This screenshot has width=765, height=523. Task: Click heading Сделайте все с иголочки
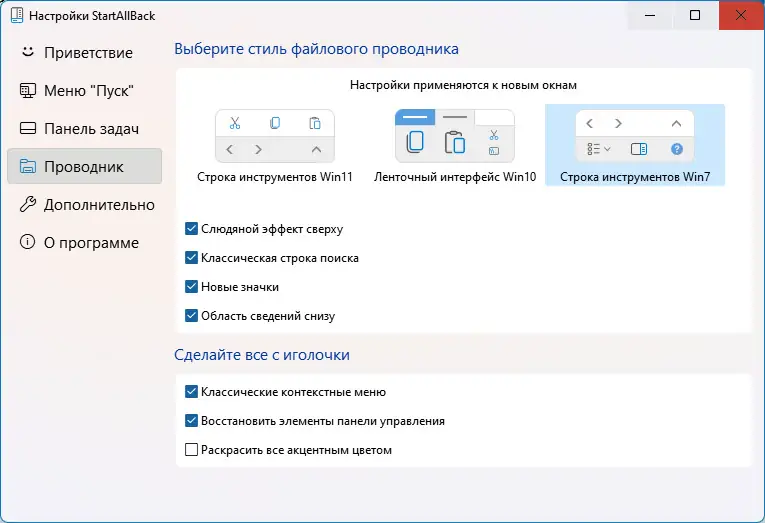[x=262, y=355]
